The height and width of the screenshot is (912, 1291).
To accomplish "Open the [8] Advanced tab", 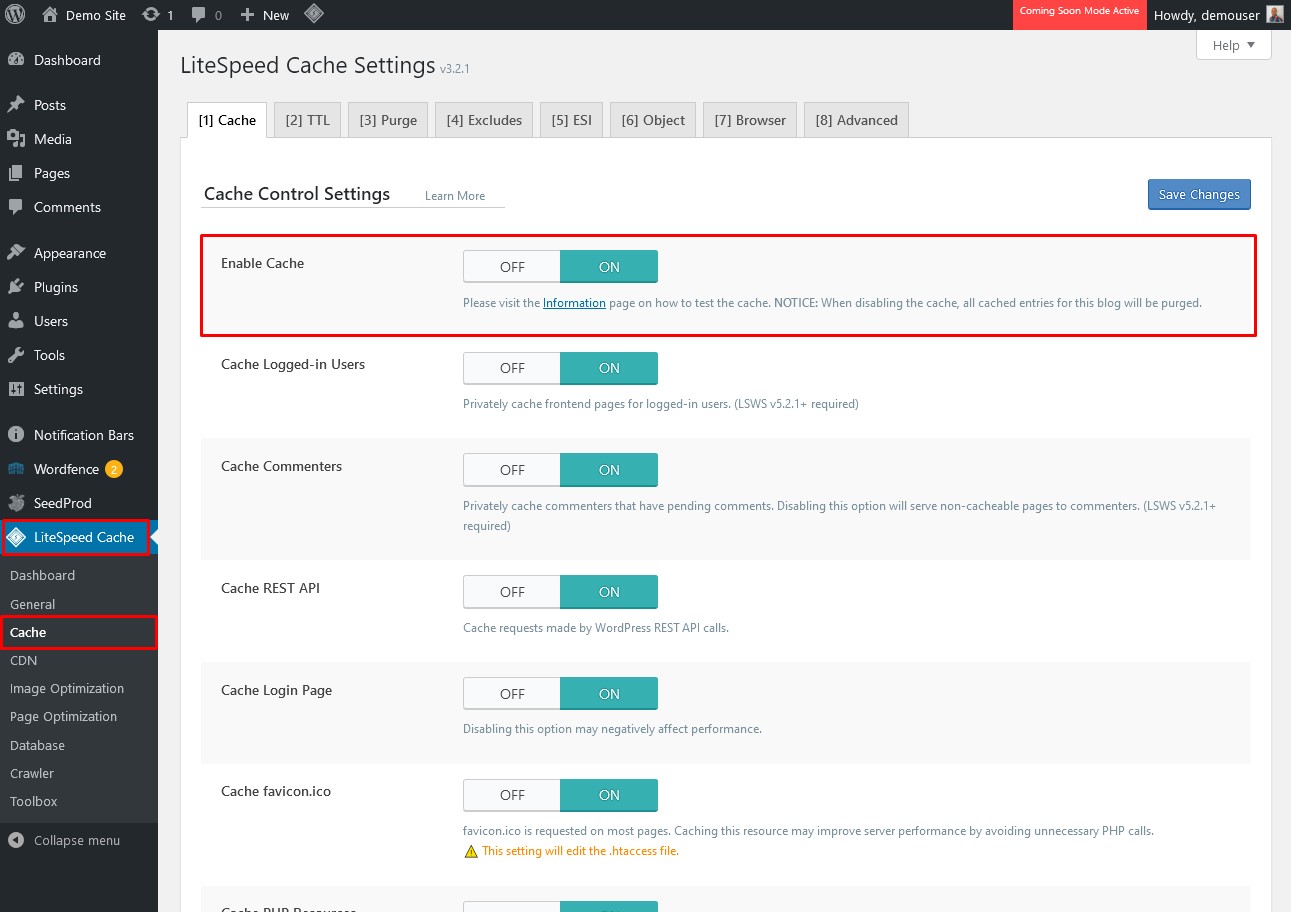I will [856, 120].
